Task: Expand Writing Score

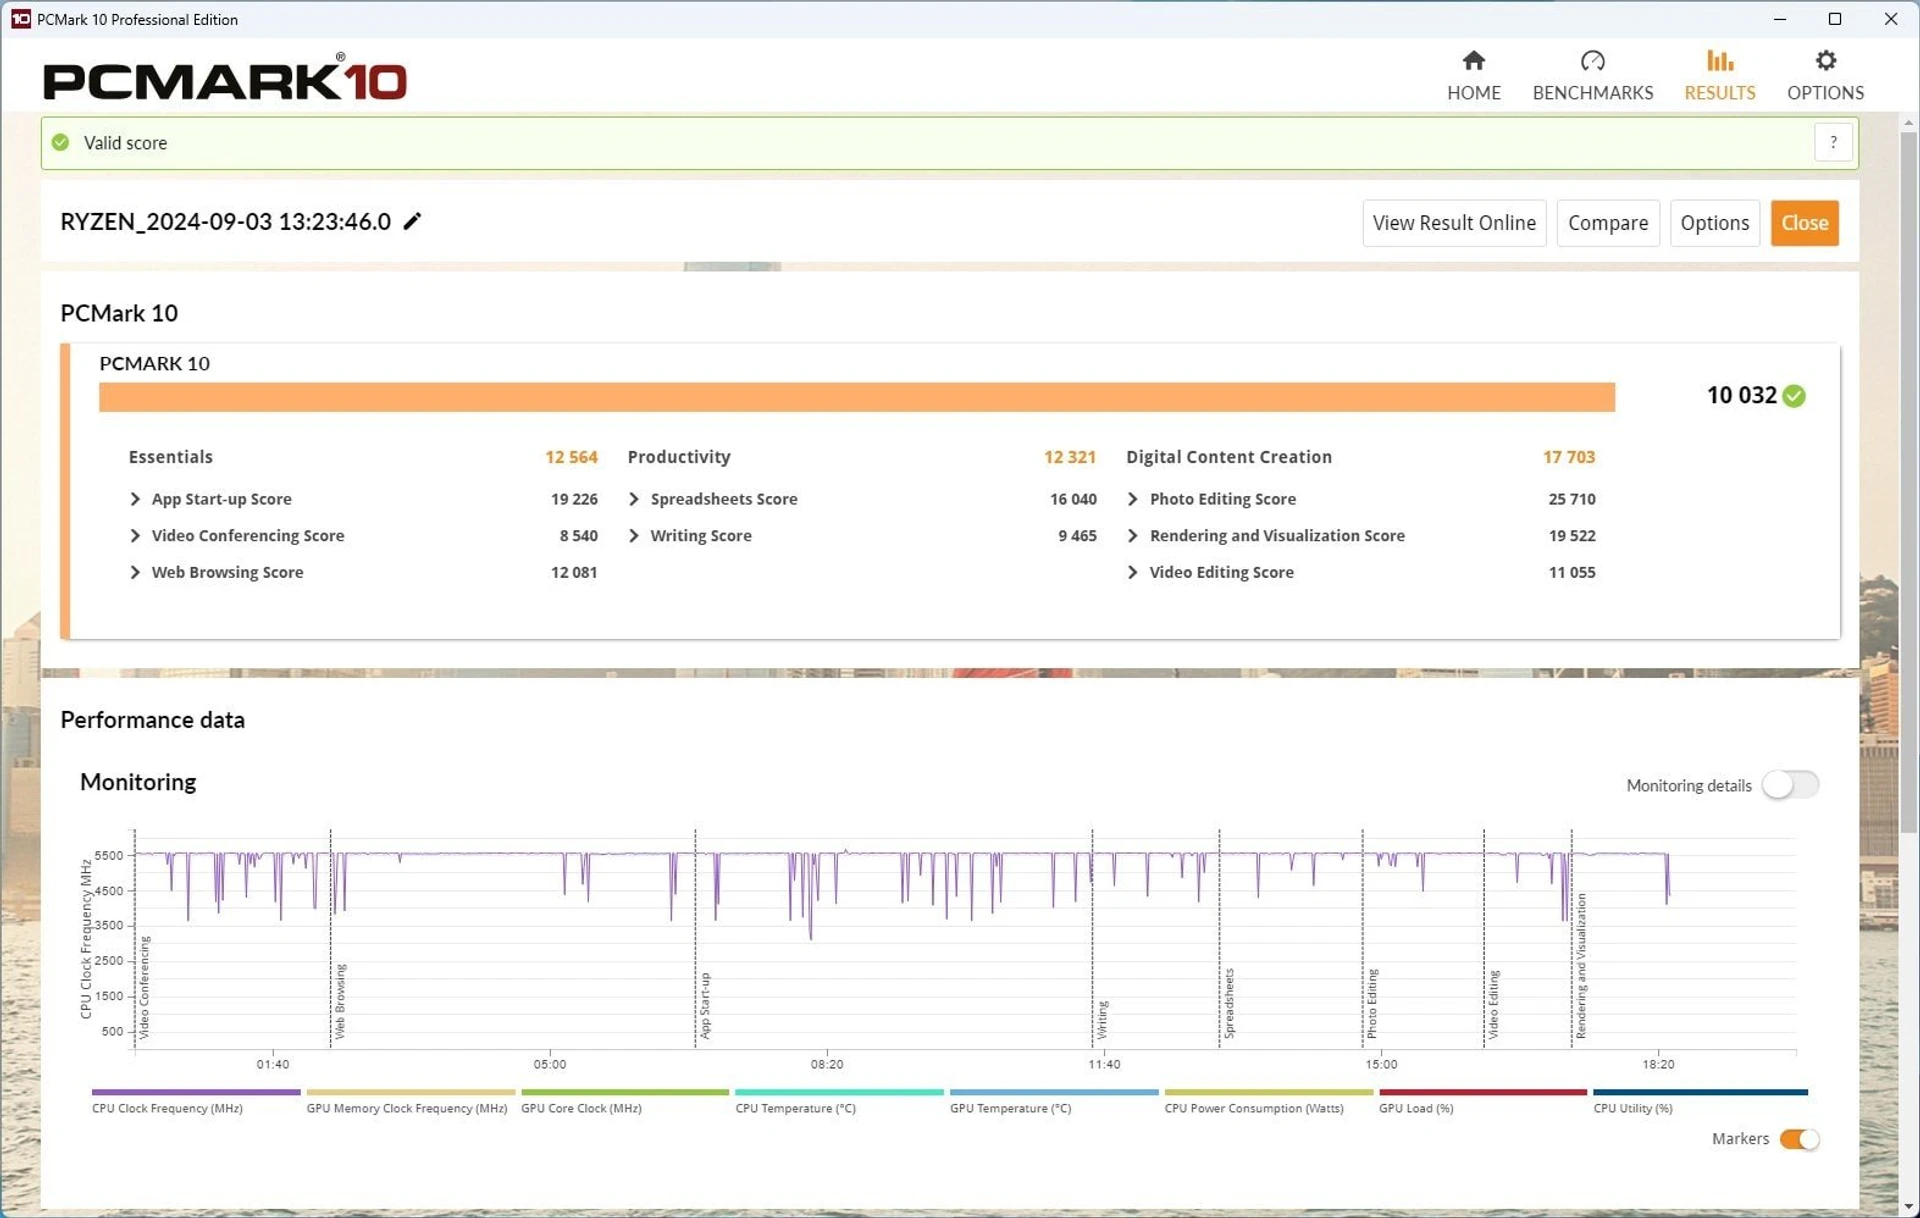Action: (634, 536)
